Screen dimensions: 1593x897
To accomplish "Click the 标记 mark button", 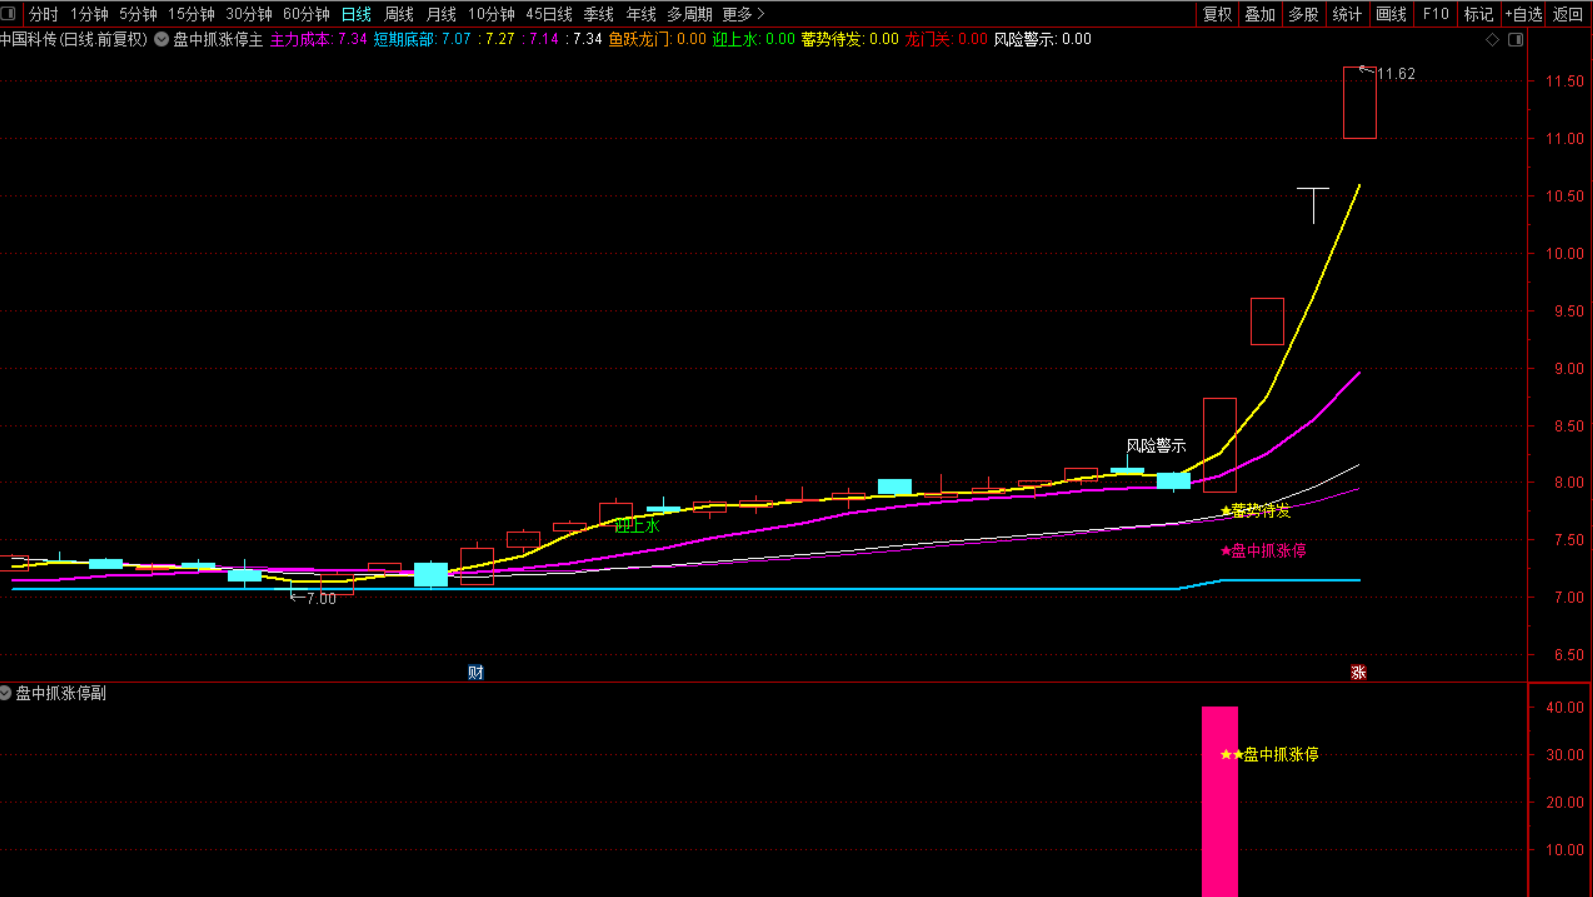I will [x=1478, y=14].
